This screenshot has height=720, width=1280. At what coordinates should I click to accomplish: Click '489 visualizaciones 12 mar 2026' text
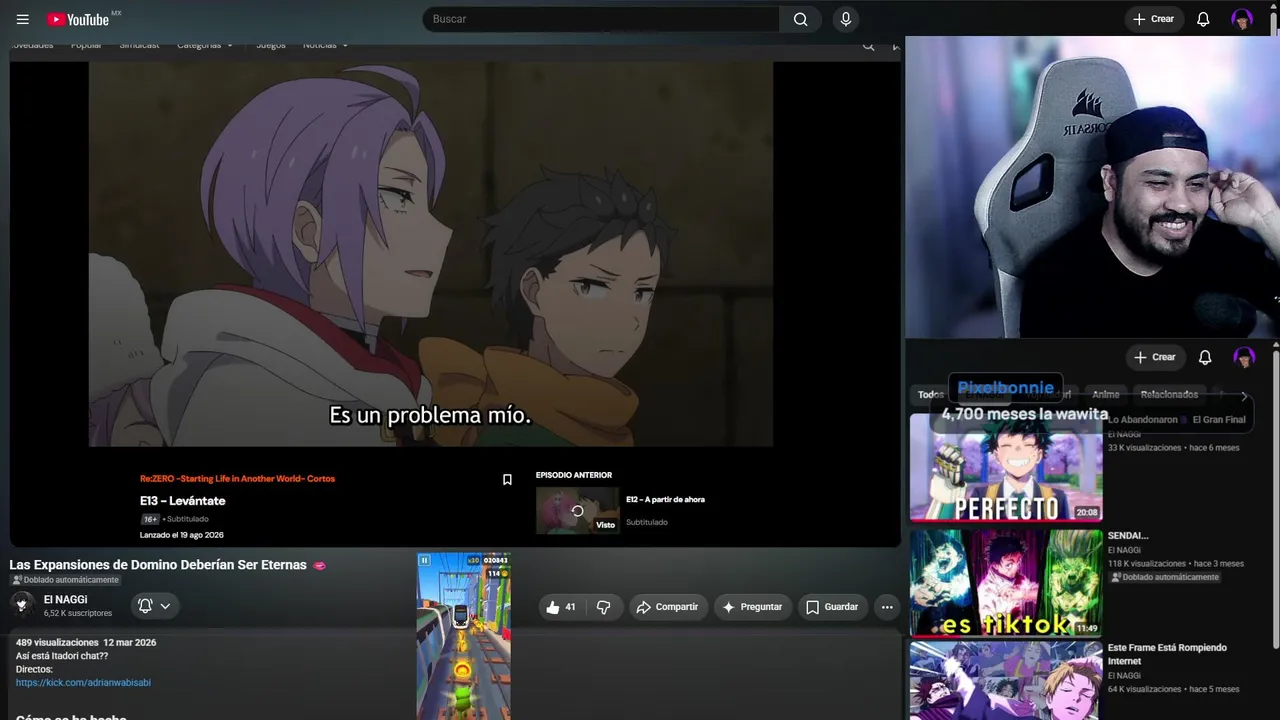click(86, 642)
